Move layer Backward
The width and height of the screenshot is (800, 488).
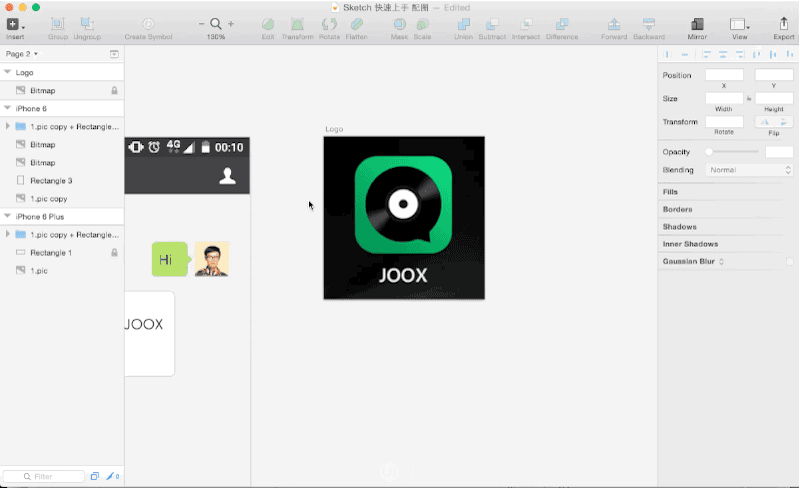pos(648,24)
